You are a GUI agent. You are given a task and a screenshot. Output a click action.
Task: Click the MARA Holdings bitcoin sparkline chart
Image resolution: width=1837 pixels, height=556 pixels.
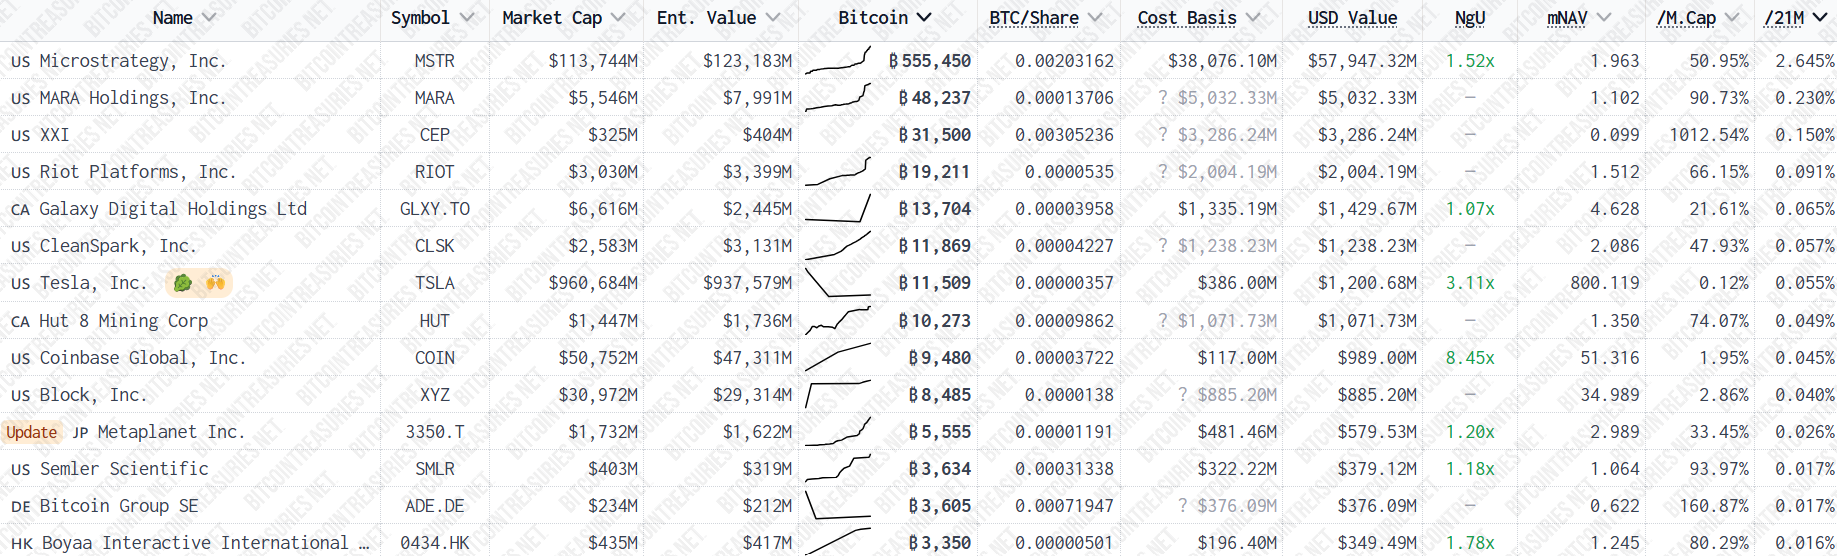pos(838,98)
